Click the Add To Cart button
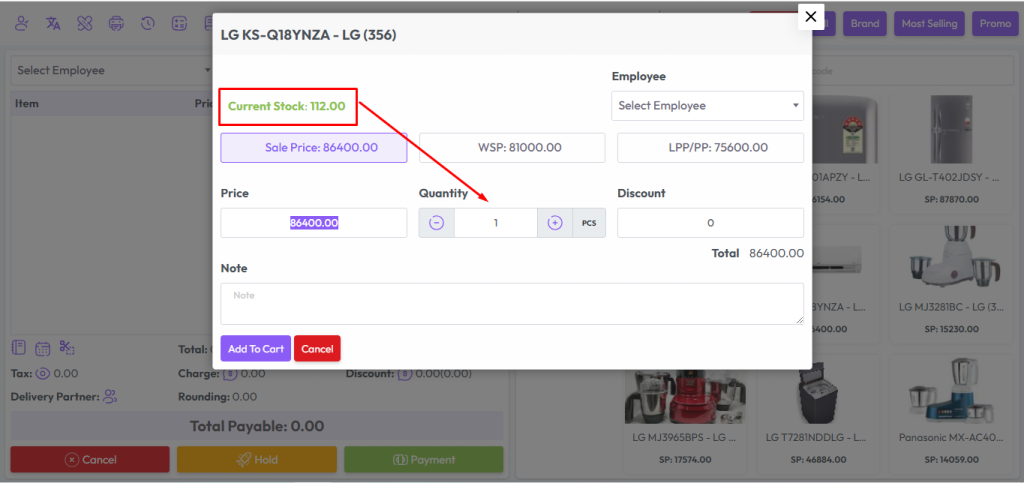1024x483 pixels. pos(256,349)
